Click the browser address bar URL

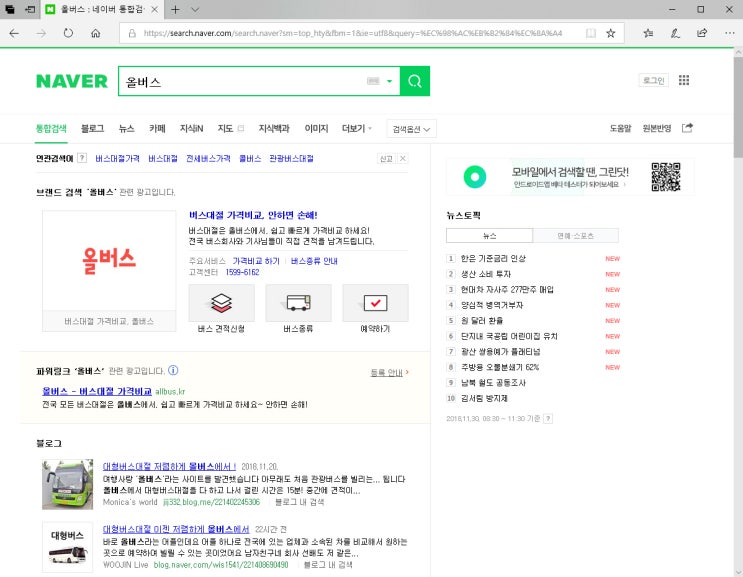(x=353, y=33)
